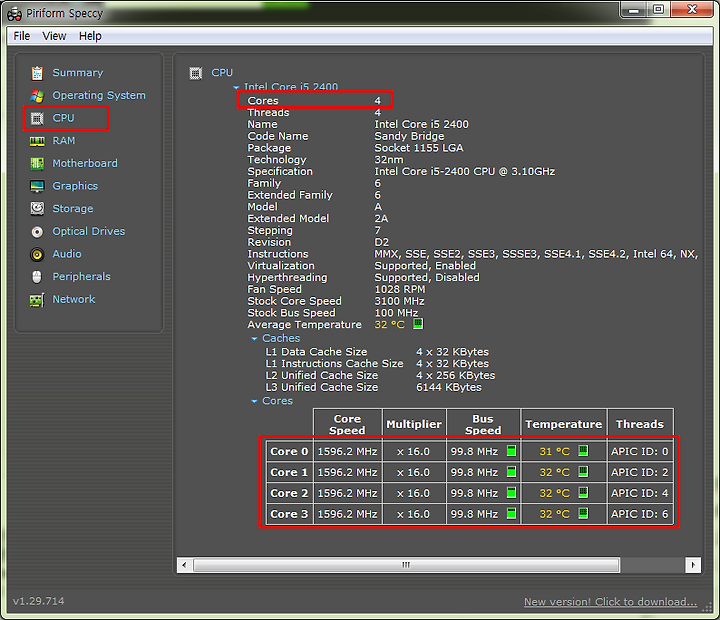Click the Multiplier column header
Image resolution: width=720 pixels, height=620 pixels.
click(x=414, y=424)
